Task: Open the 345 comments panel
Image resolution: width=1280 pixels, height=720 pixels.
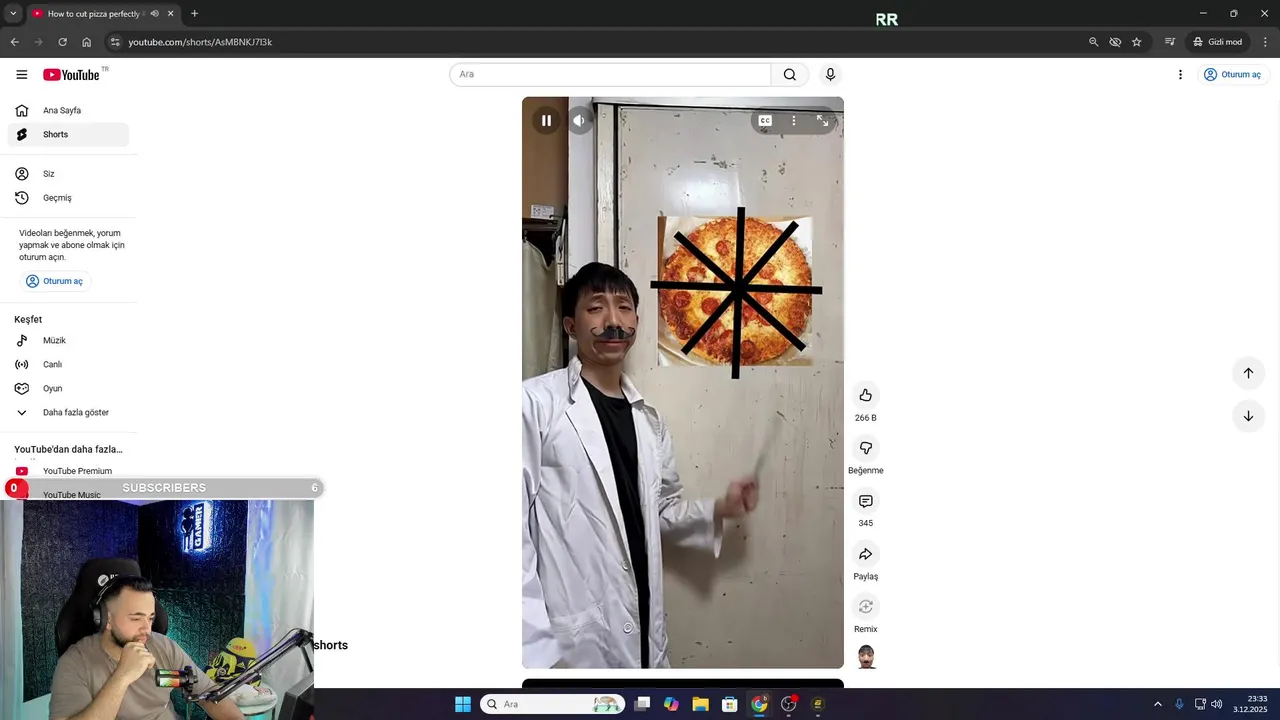Action: 866,501
